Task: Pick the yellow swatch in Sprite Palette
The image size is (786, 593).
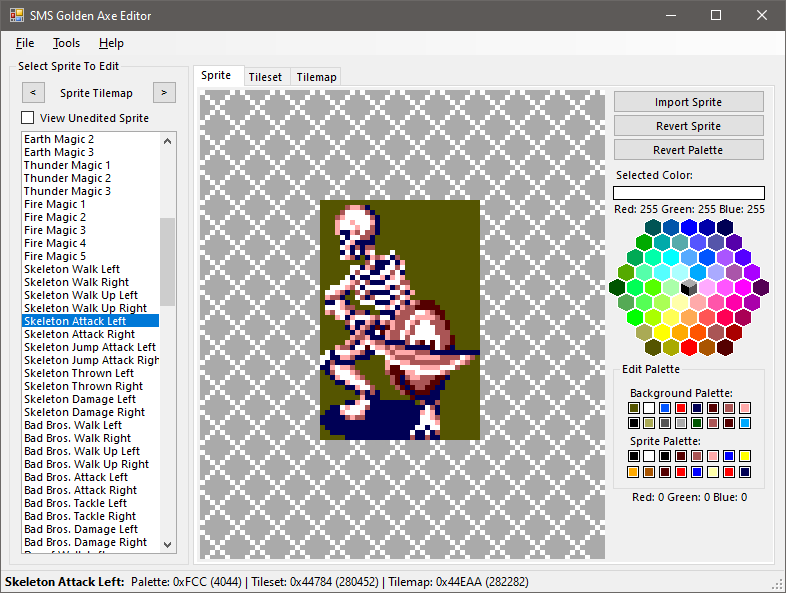Action: pos(745,456)
